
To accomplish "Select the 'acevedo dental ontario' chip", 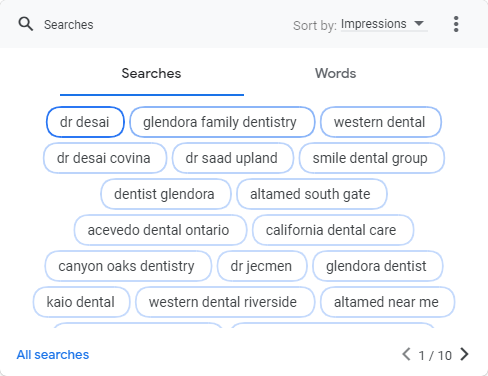I will (x=160, y=230).
